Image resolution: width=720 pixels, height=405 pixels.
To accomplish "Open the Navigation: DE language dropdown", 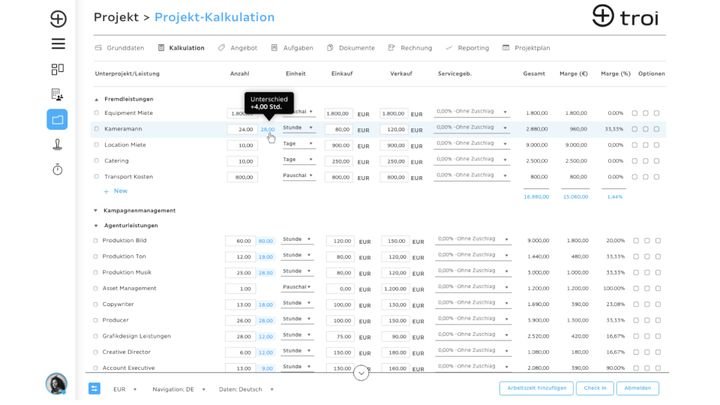I will [179, 389].
